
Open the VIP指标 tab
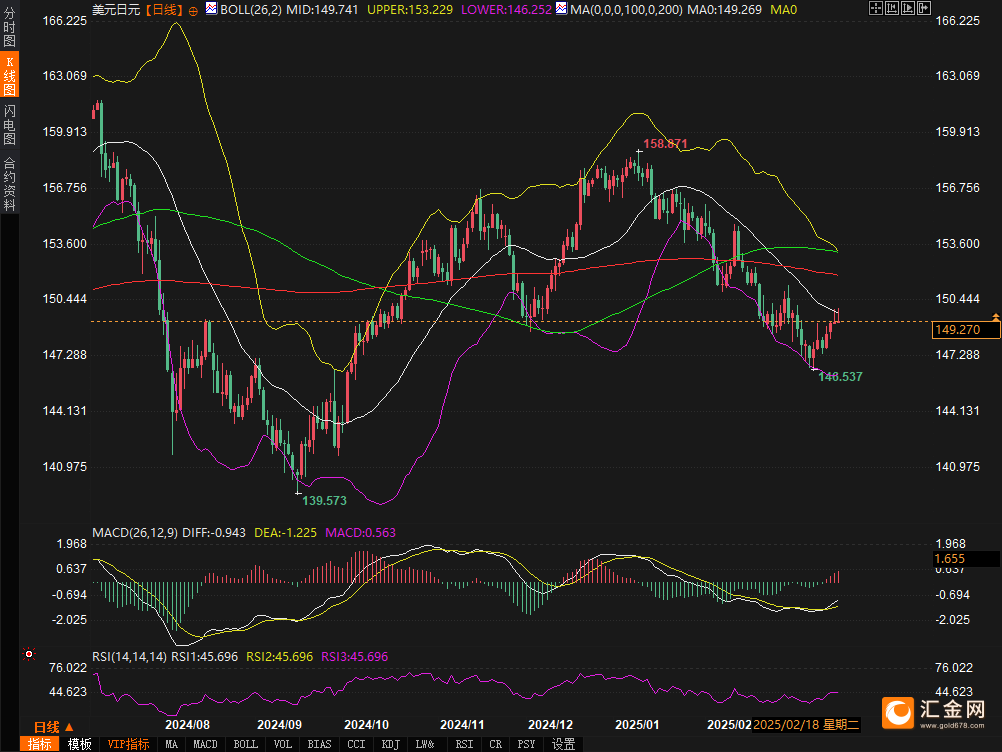(128, 744)
